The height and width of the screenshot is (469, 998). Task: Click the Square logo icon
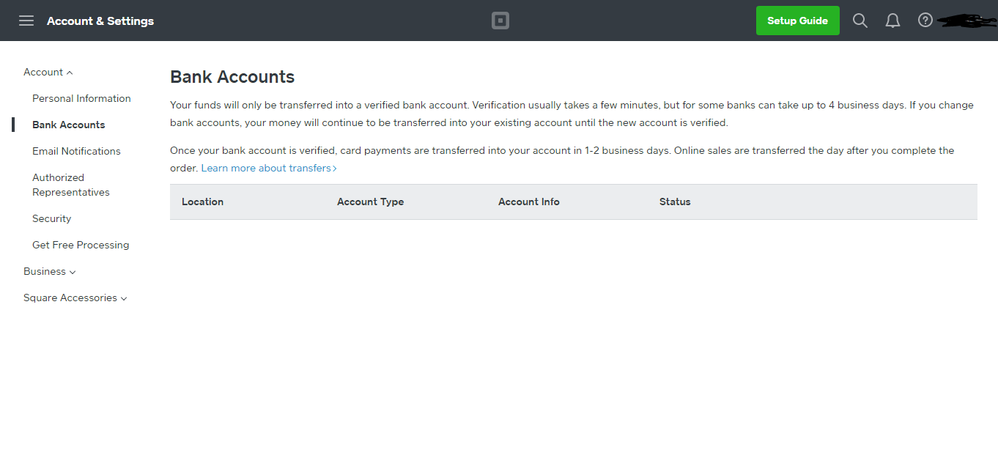(x=500, y=21)
